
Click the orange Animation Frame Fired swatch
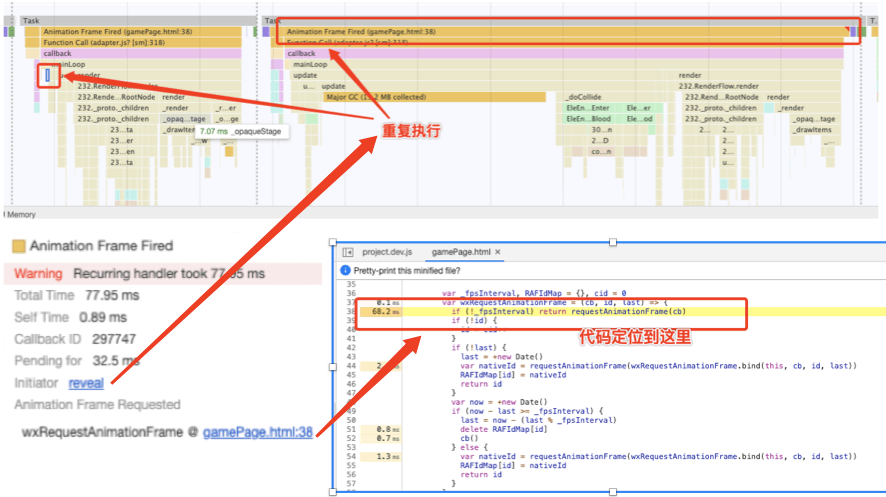pos(19,246)
